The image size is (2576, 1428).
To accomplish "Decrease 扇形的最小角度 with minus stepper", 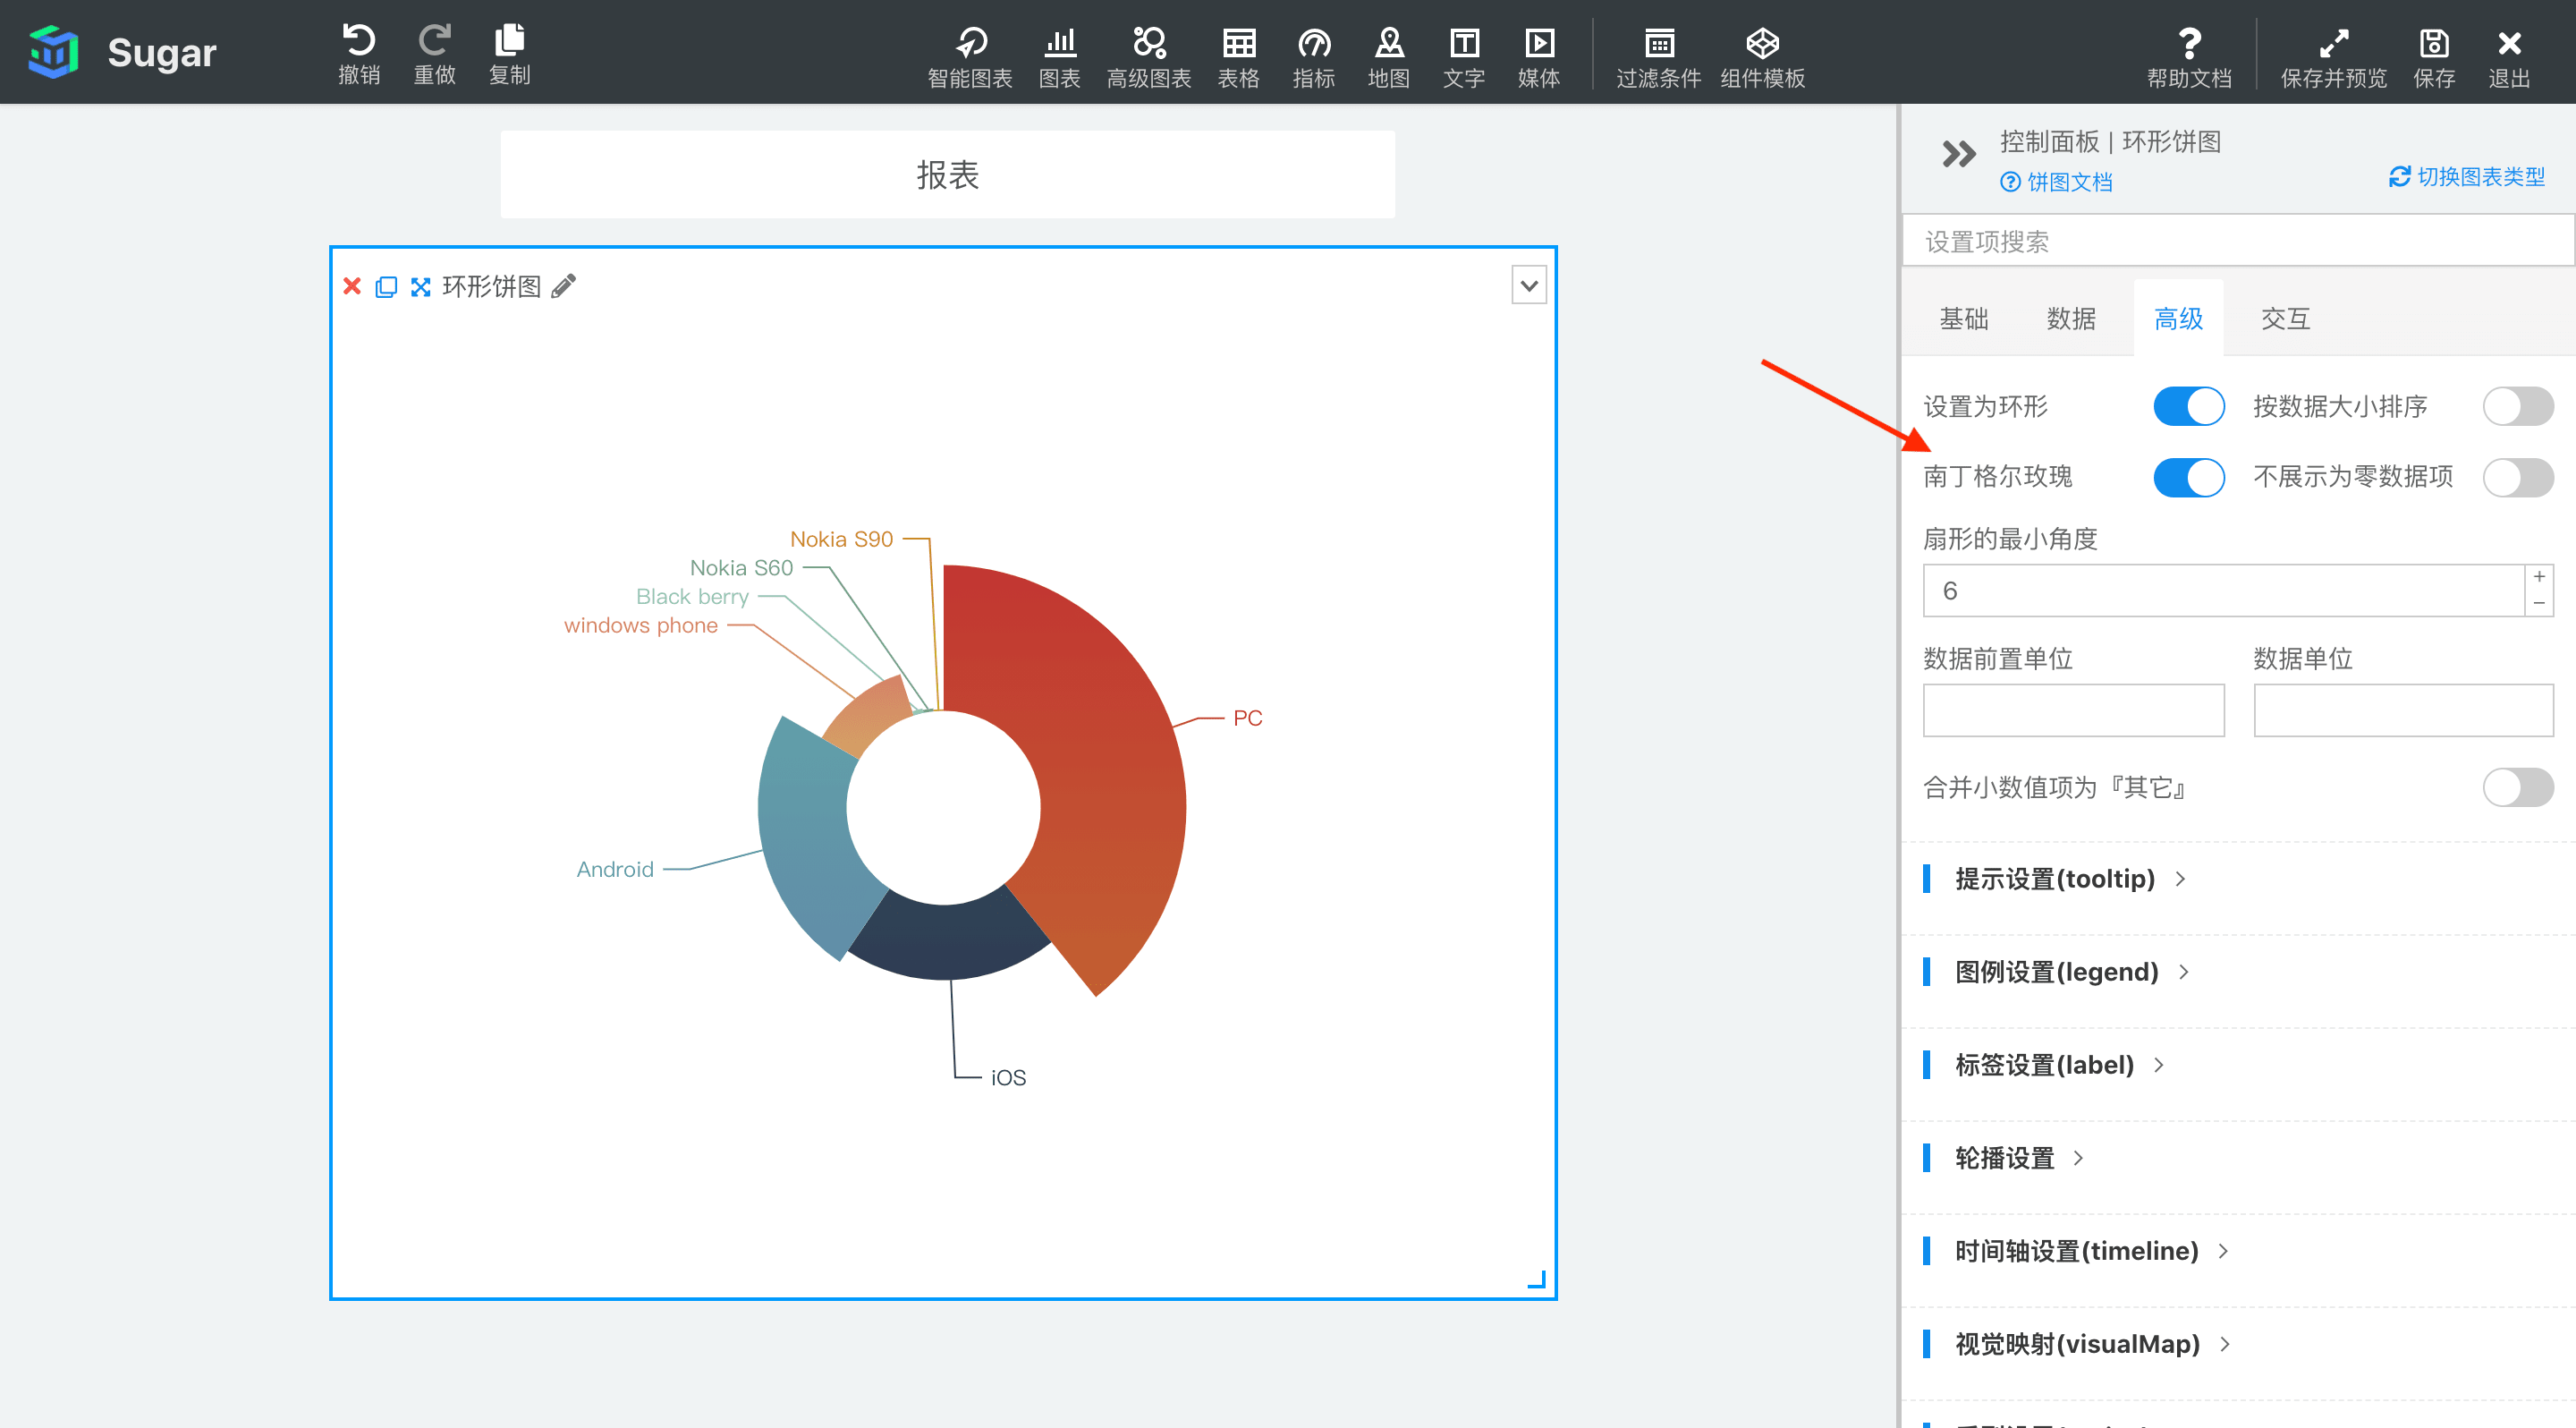I will 2539,603.
